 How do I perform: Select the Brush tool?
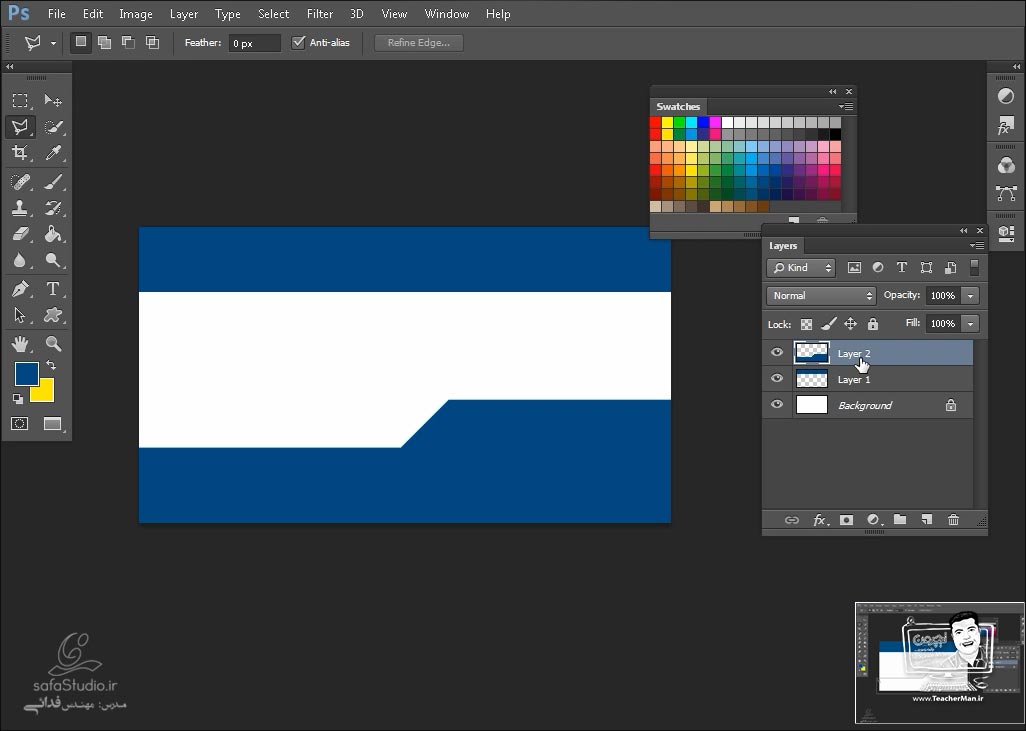[52, 181]
